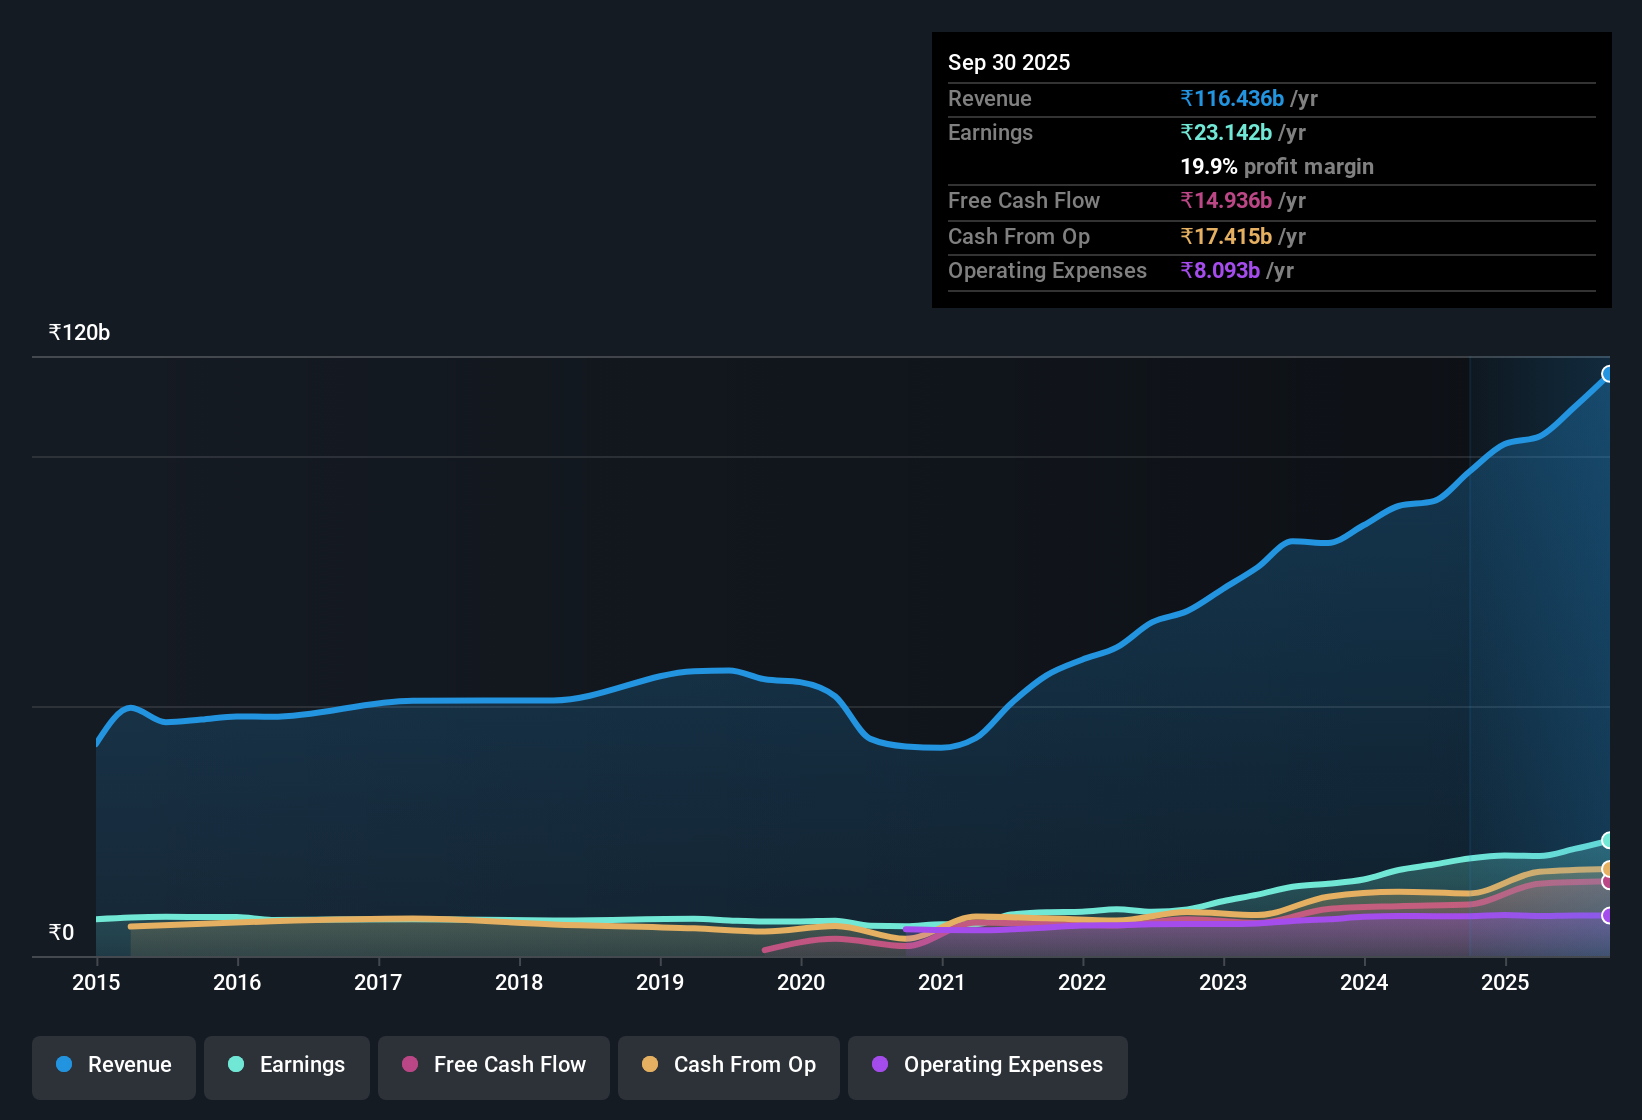The image size is (1642, 1120).
Task: Expand the Cash From Op legend entry
Action: [728, 1066]
